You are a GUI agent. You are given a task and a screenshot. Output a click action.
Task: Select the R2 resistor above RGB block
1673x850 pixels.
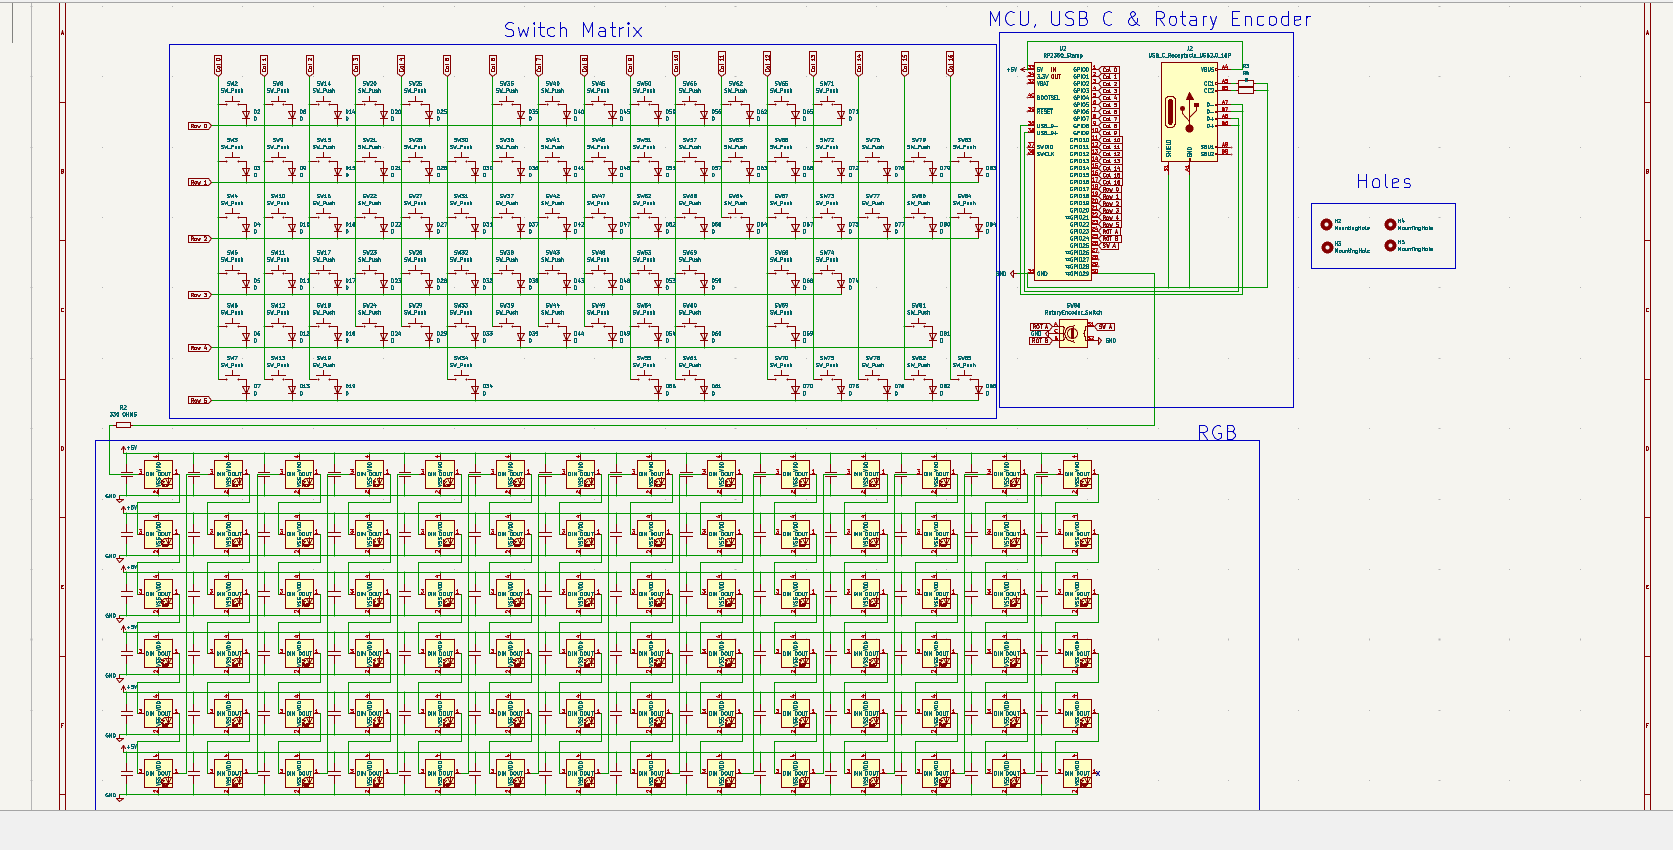(x=123, y=424)
